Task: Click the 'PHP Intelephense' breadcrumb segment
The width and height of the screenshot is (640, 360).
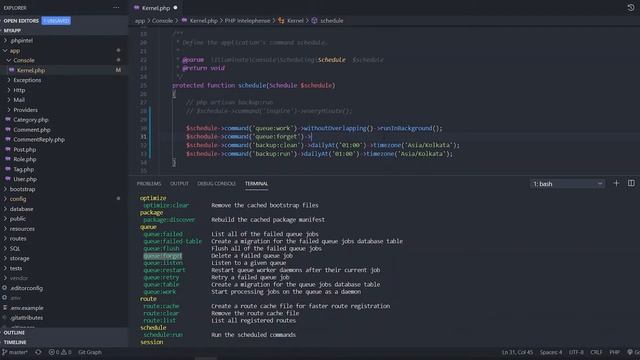Action: tap(247, 20)
